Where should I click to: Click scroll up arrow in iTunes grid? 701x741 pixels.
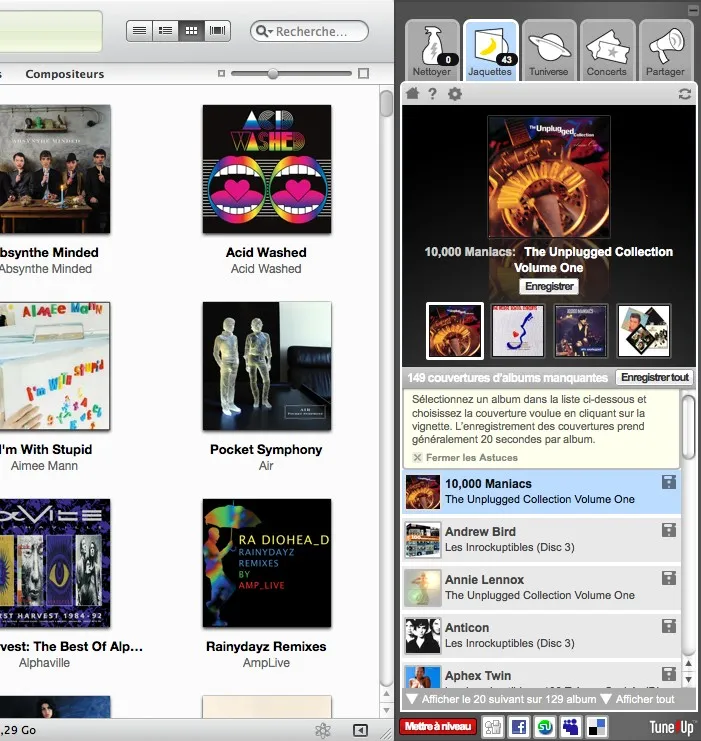coord(387,693)
